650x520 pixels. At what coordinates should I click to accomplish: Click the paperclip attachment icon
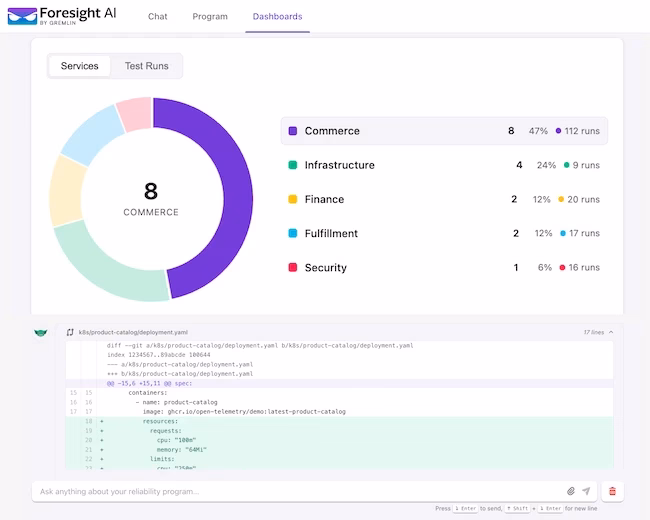click(x=571, y=491)
